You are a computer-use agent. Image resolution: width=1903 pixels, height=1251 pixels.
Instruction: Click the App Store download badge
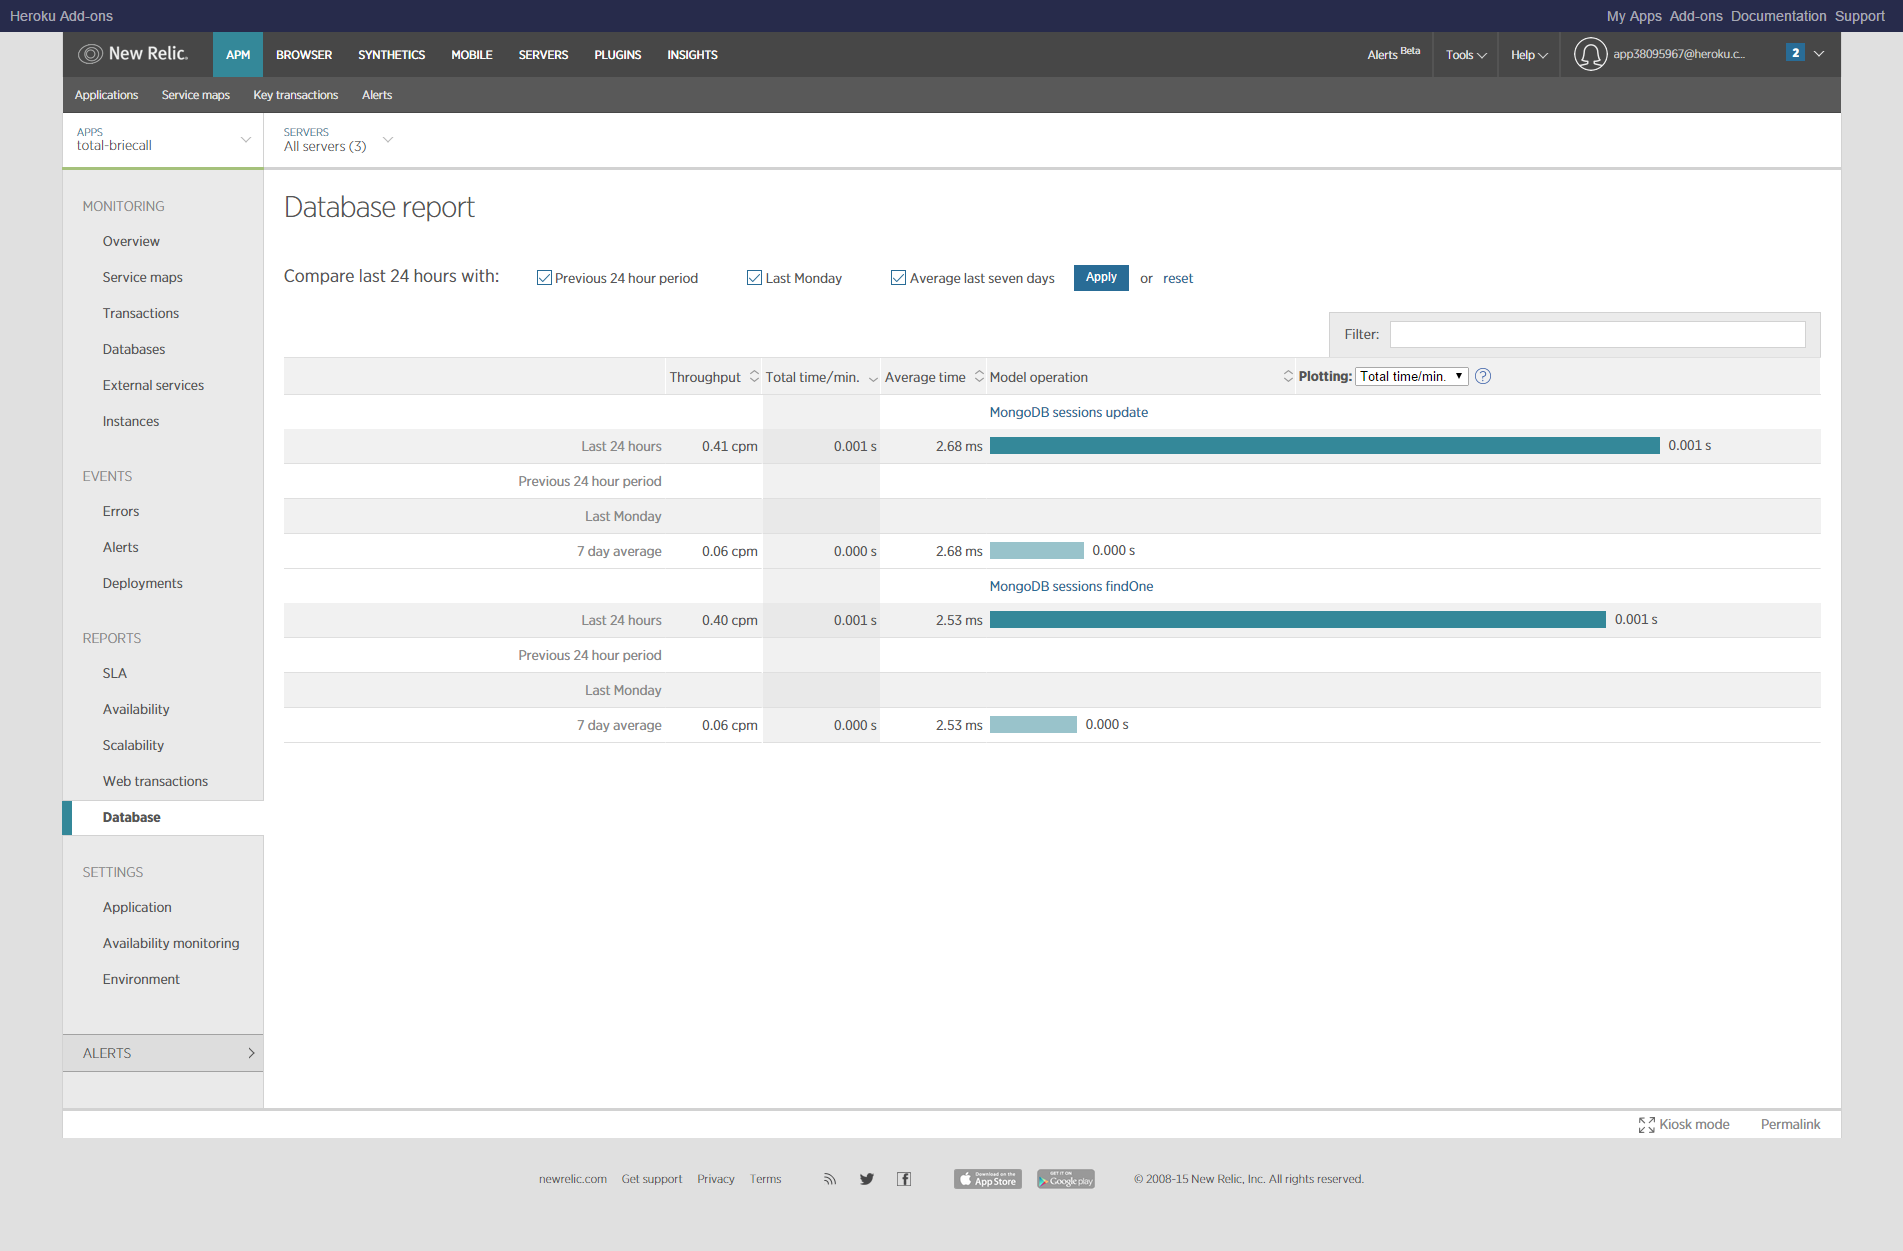[988, 1179]
